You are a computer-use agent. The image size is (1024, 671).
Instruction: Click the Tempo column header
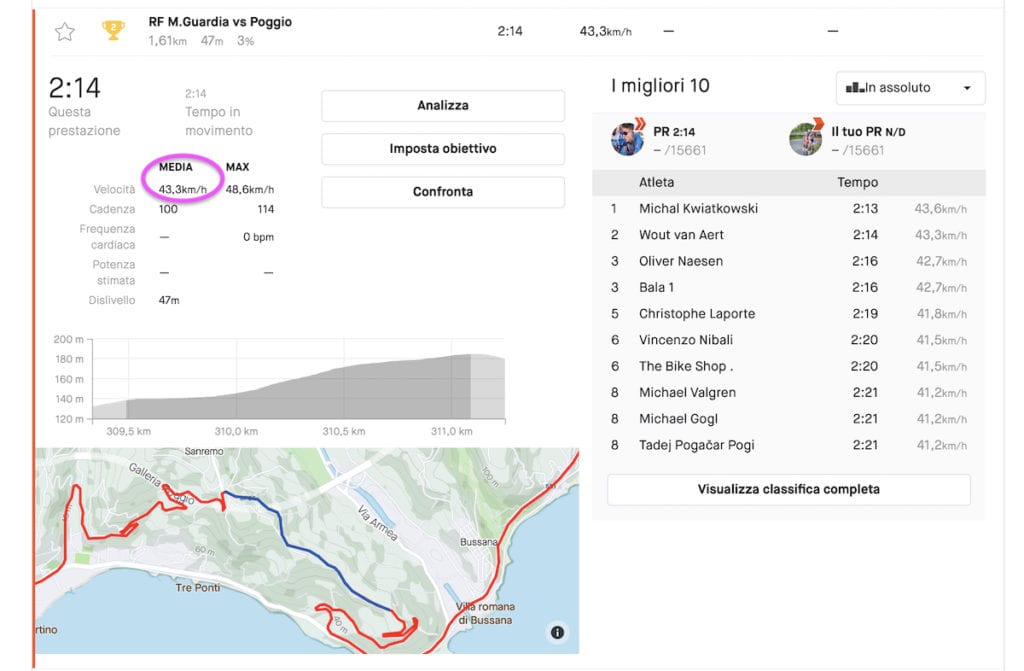click(x=857, y=183)
